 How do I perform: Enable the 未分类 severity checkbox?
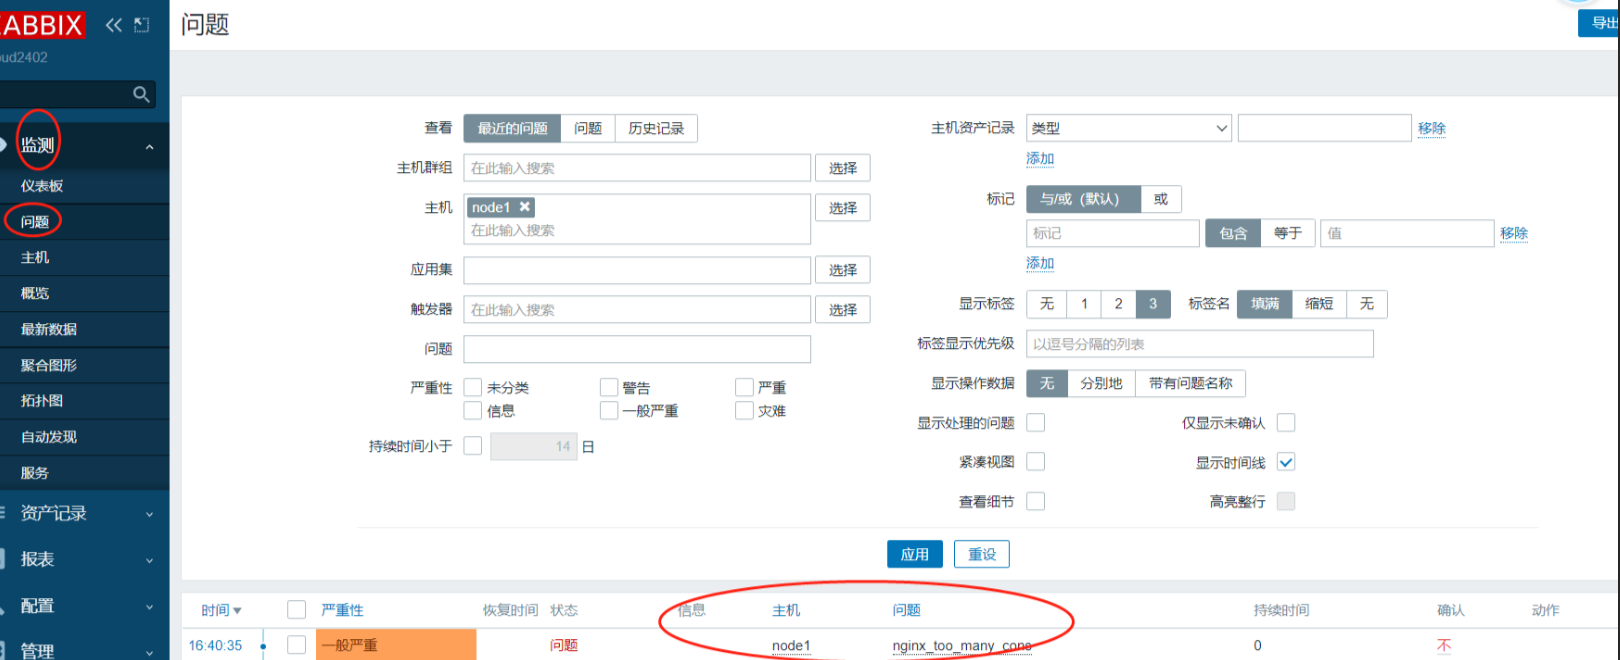tap(473, 387)
